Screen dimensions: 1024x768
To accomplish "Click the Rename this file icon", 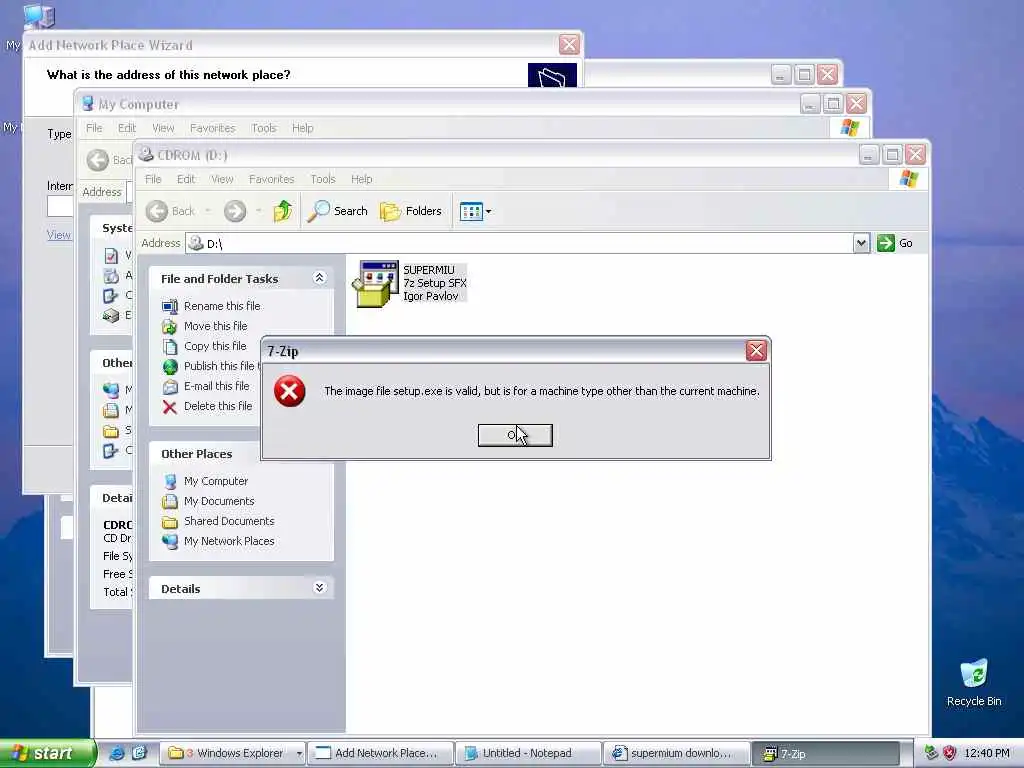I will [x=170, y=306].
